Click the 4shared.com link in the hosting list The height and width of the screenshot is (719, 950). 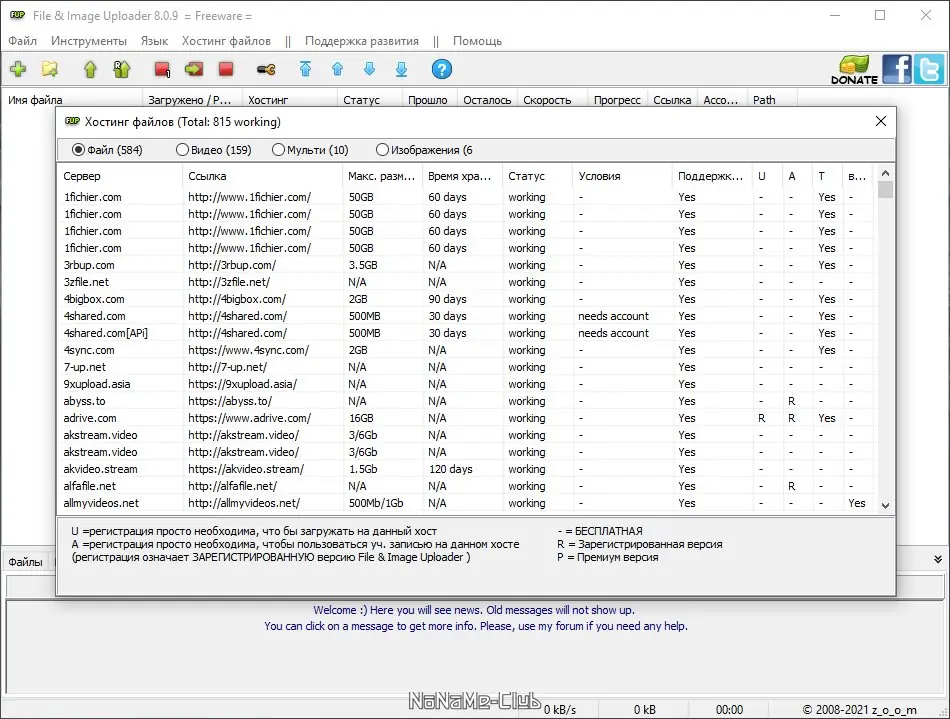237,315
